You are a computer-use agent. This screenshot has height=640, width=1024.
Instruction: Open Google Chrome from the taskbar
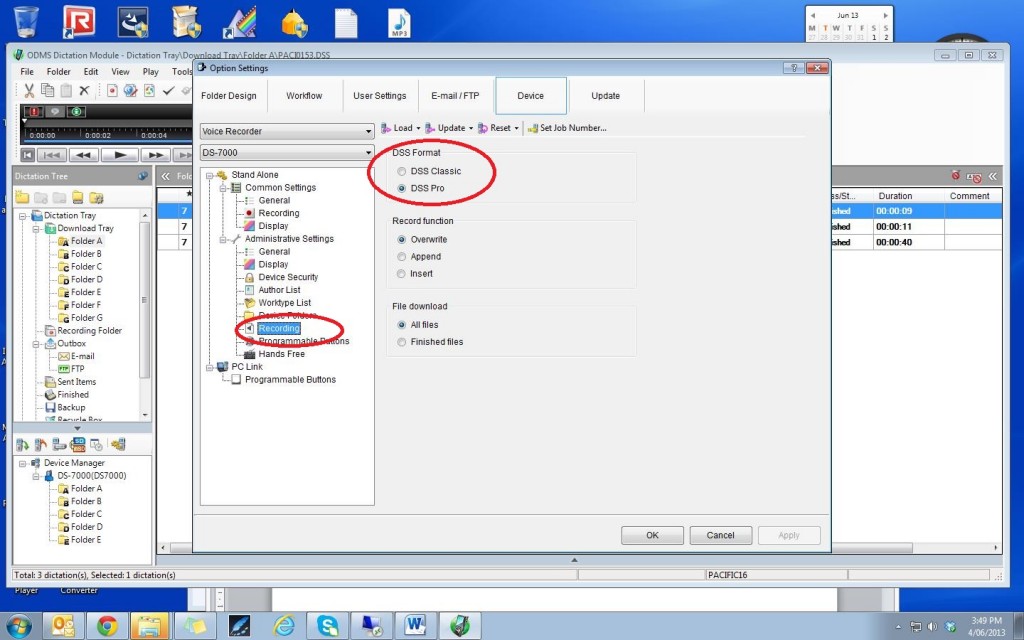point(107,626)
